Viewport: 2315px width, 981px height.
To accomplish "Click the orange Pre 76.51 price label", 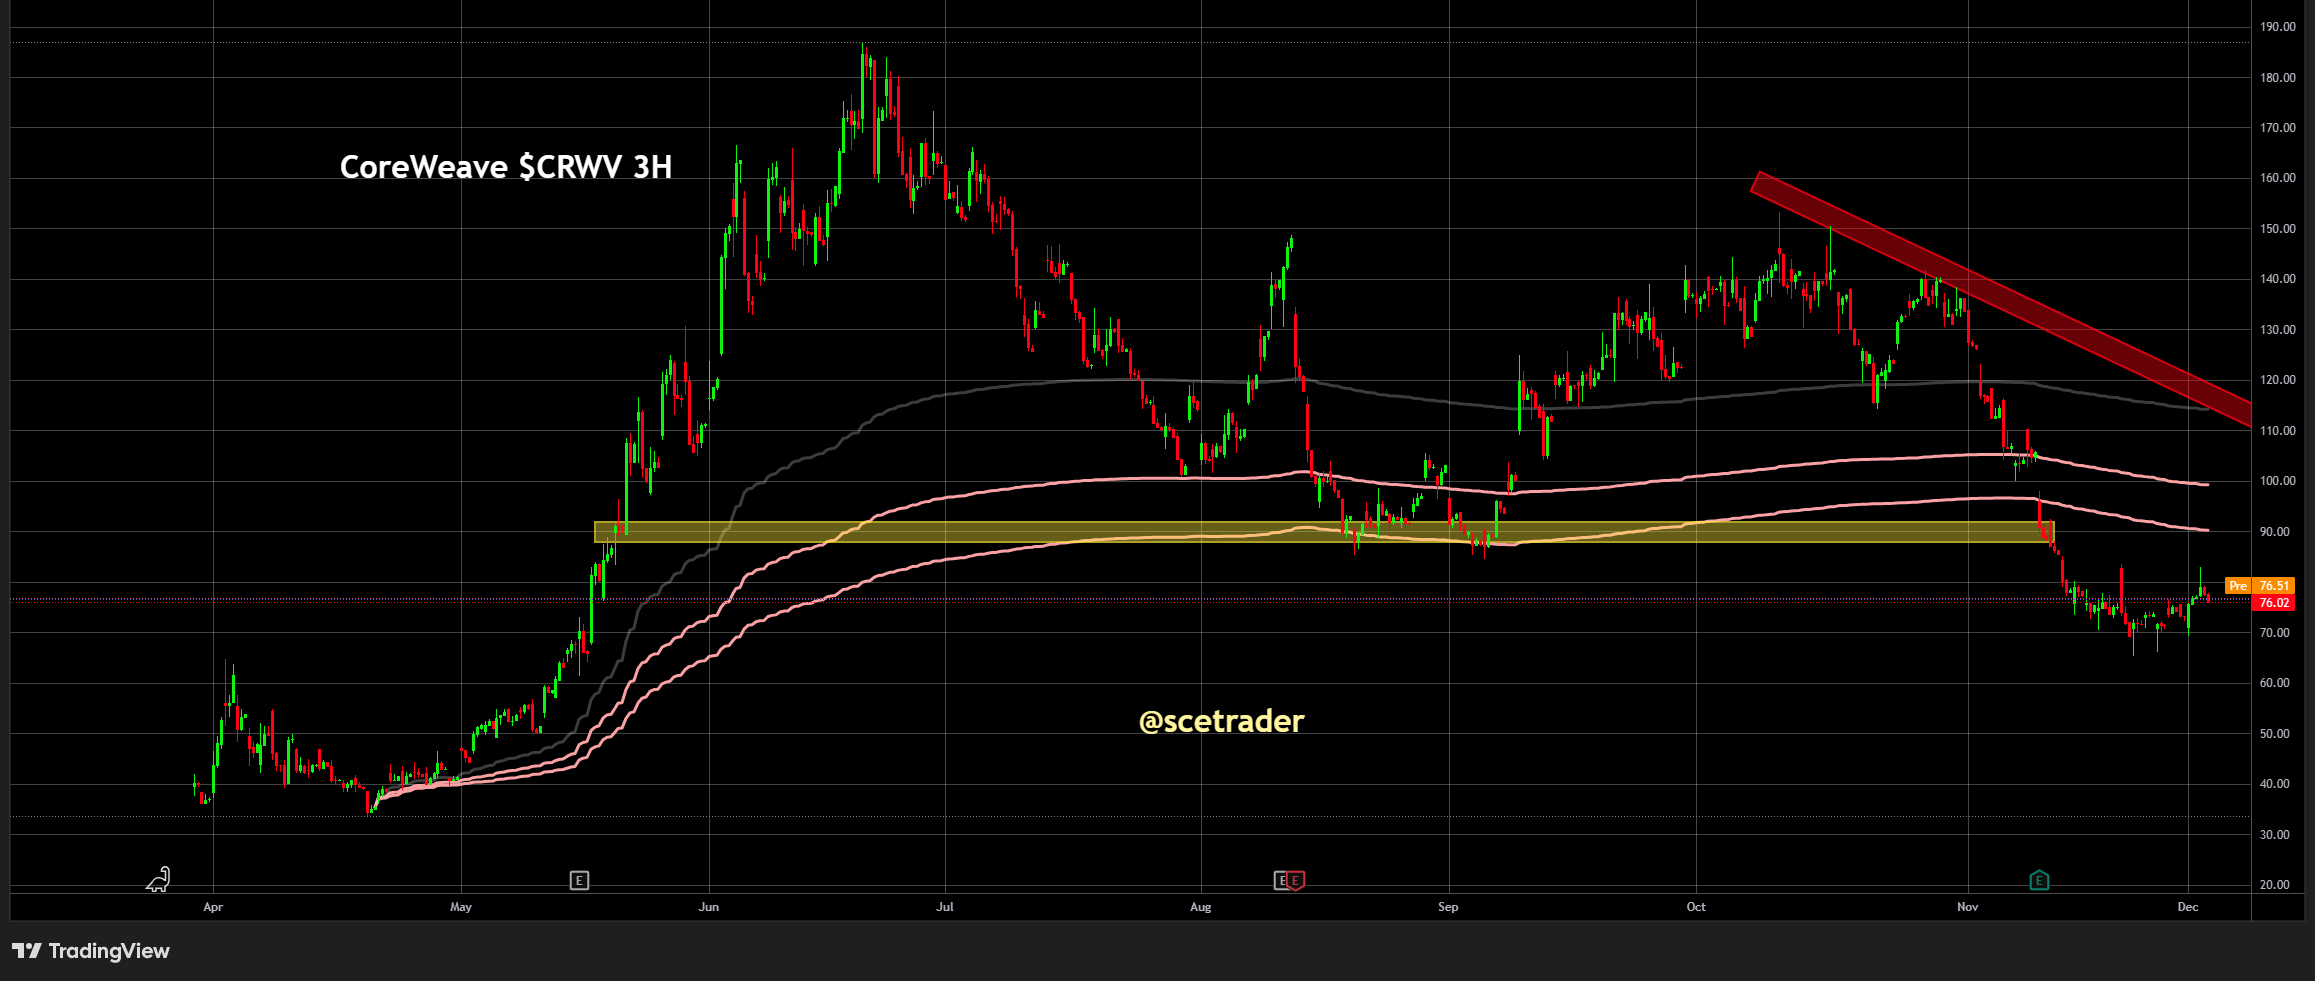I will [x=2259, y=586].
